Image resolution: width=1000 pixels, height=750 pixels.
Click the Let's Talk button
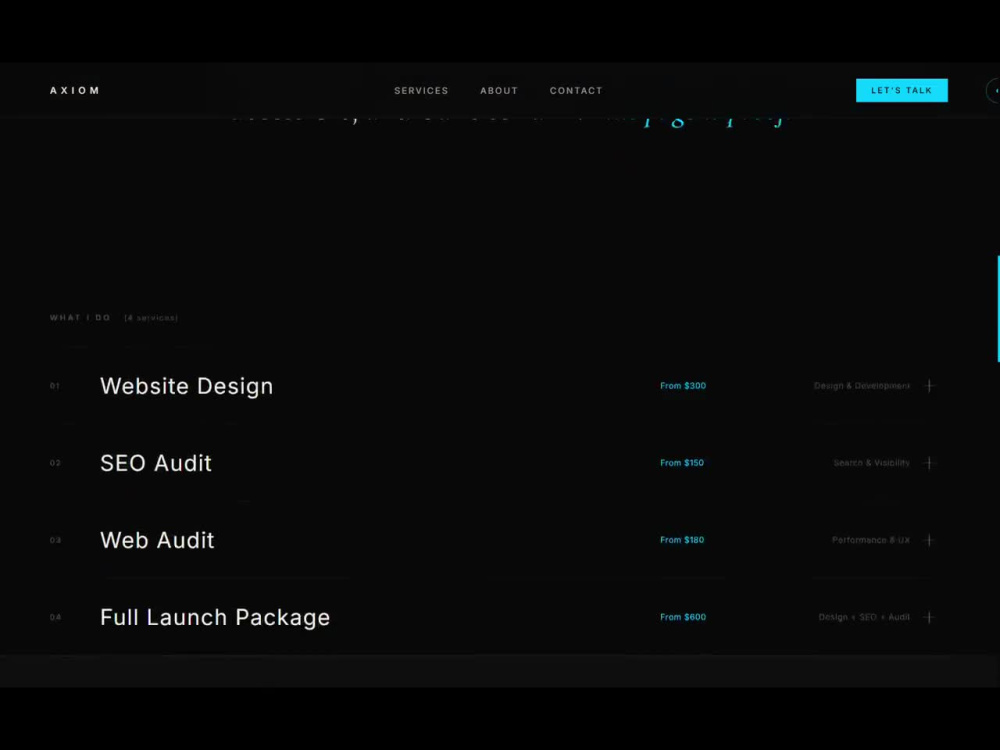click(x=901, y=91)
